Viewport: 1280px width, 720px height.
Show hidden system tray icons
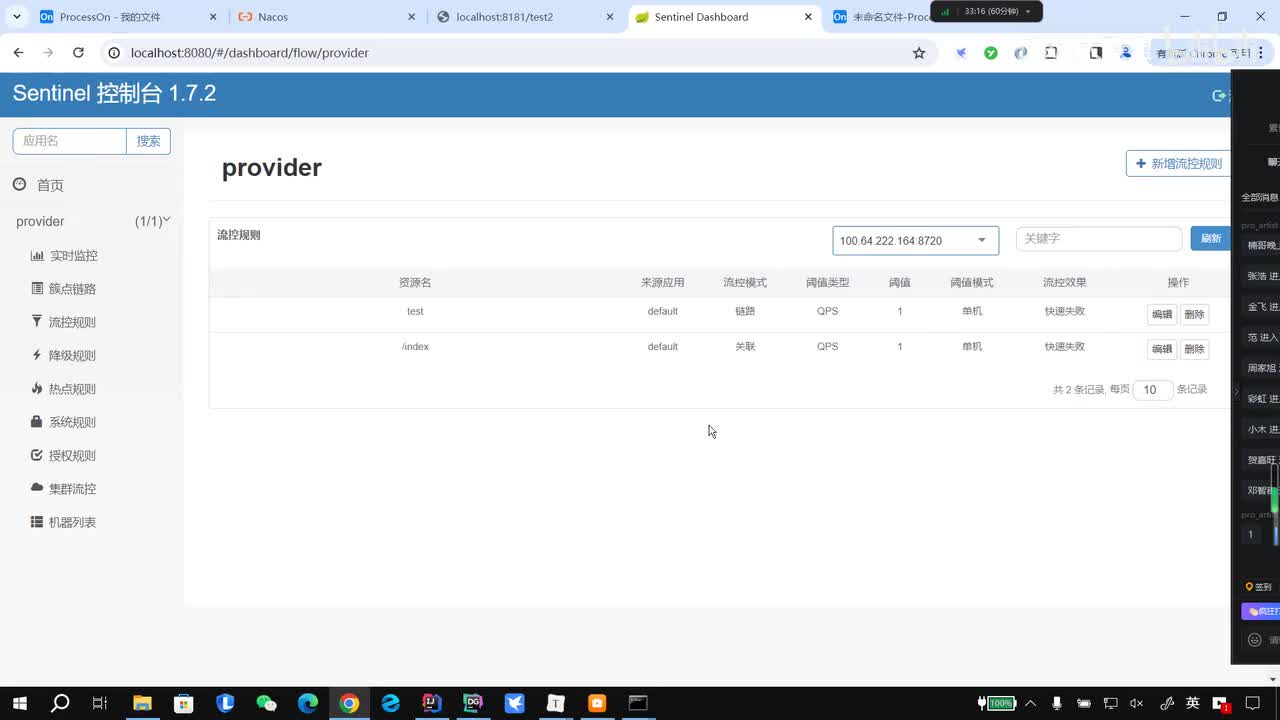(x=1031, y=703)
